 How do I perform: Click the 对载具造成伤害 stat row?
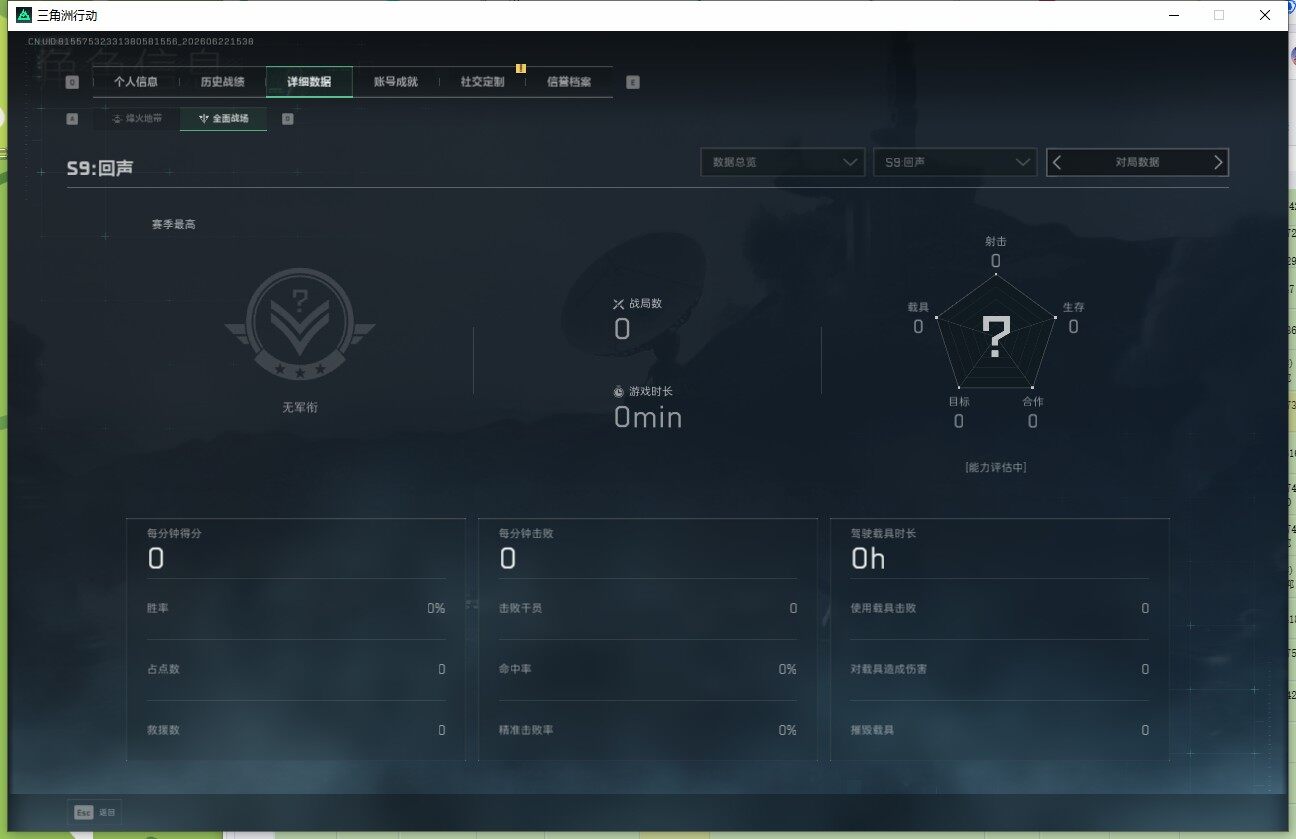(x=1000, y=669)
